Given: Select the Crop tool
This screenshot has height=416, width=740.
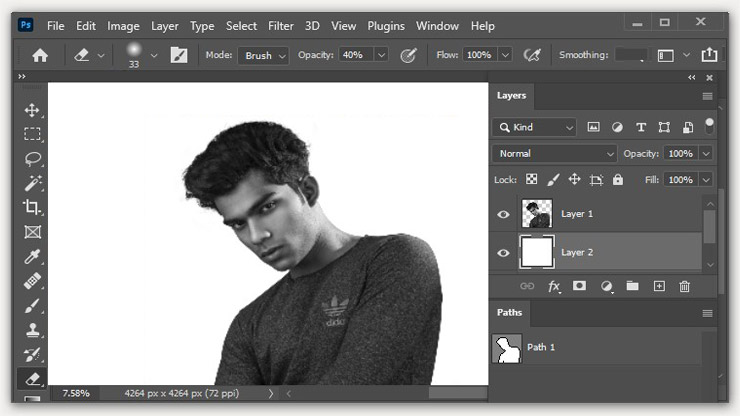Looking at the screenshot, I should click(x=32, y=208).
